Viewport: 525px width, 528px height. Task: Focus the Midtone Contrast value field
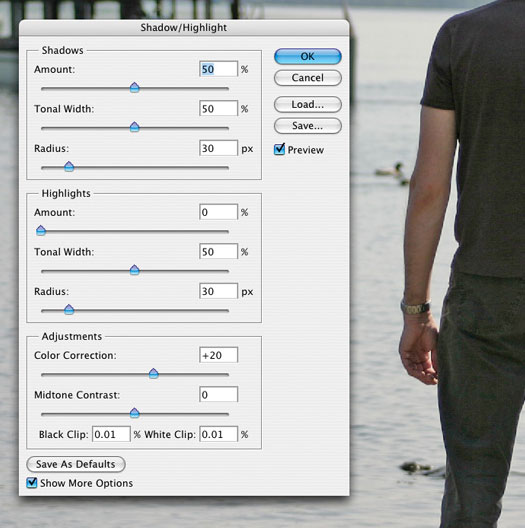[219, 394]
